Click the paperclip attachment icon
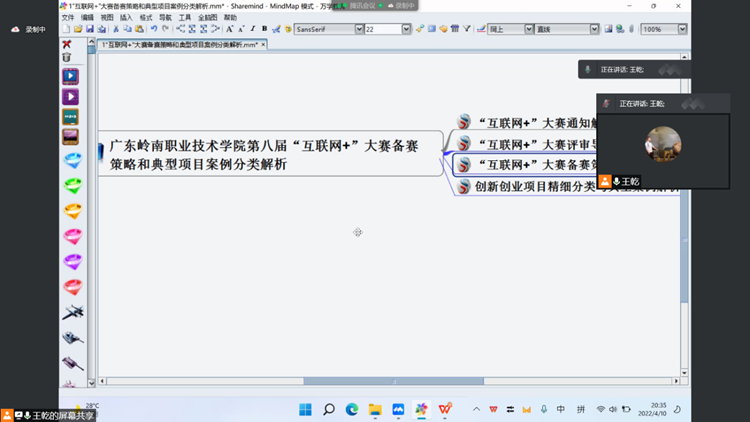The height and width of the screenshot is (422, 750). (631, 29)
